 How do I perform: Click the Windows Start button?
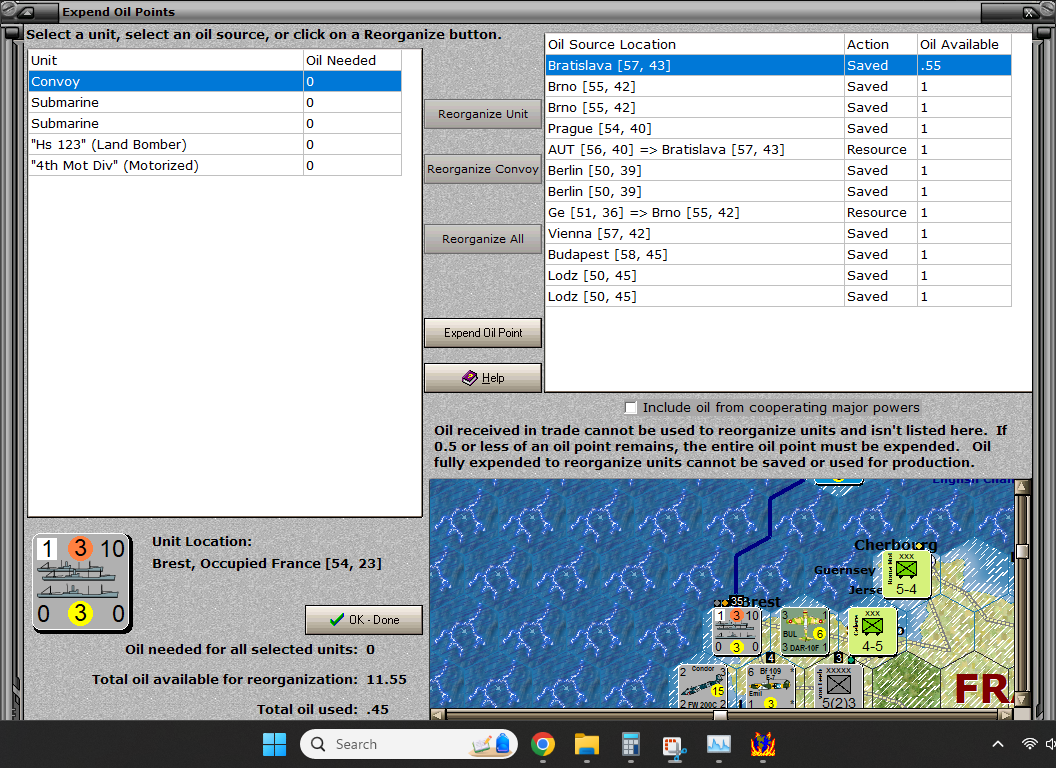pos(274,744)
